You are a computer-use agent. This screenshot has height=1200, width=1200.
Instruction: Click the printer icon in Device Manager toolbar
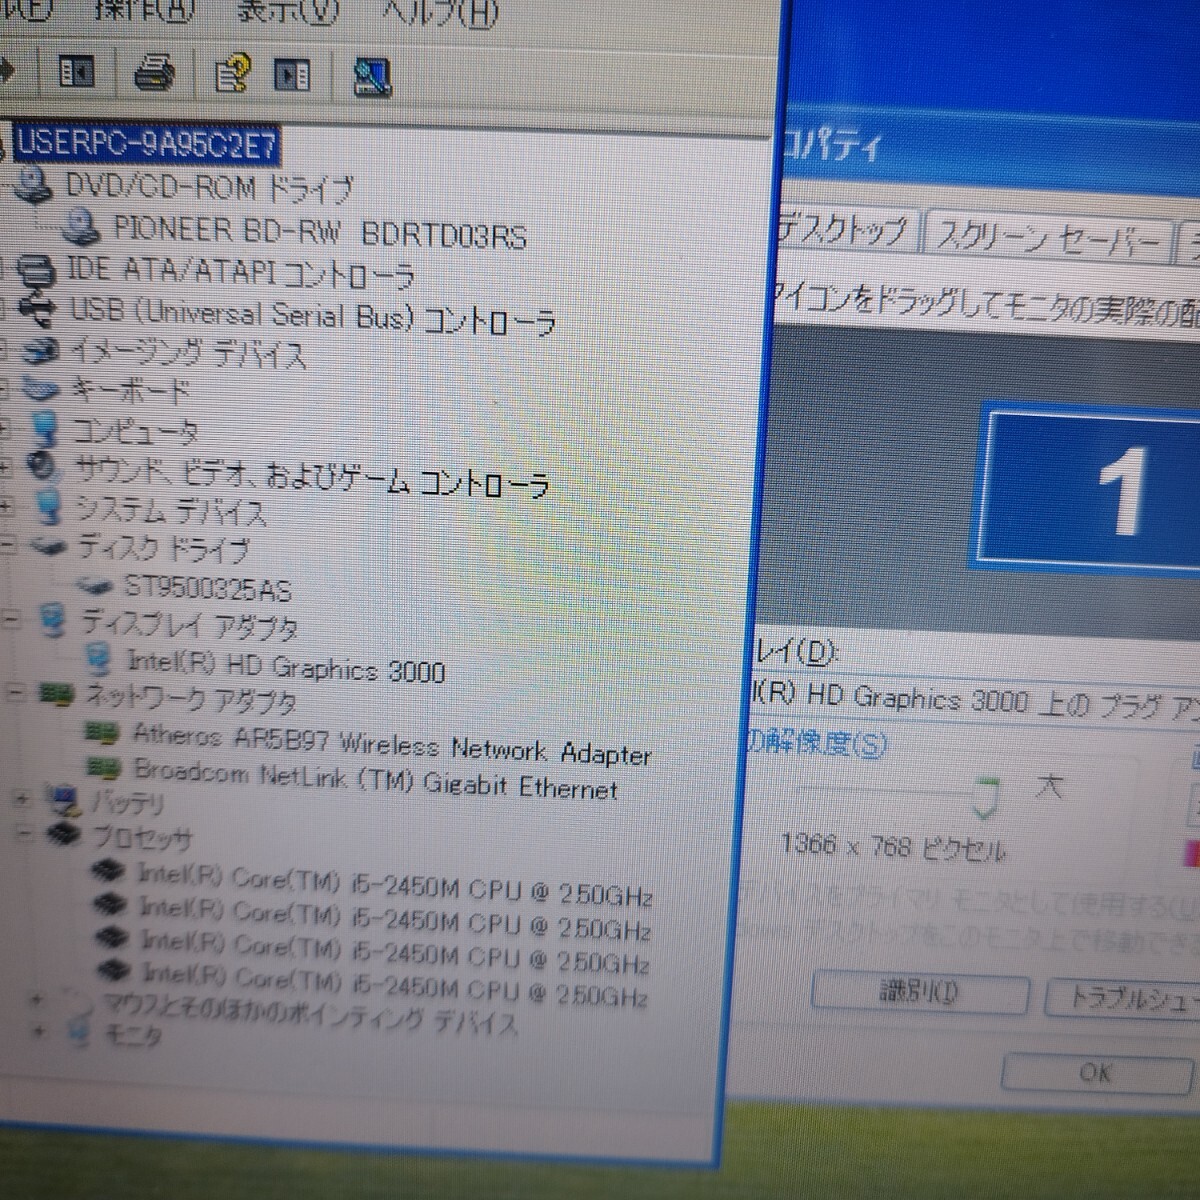coord(154,74)
